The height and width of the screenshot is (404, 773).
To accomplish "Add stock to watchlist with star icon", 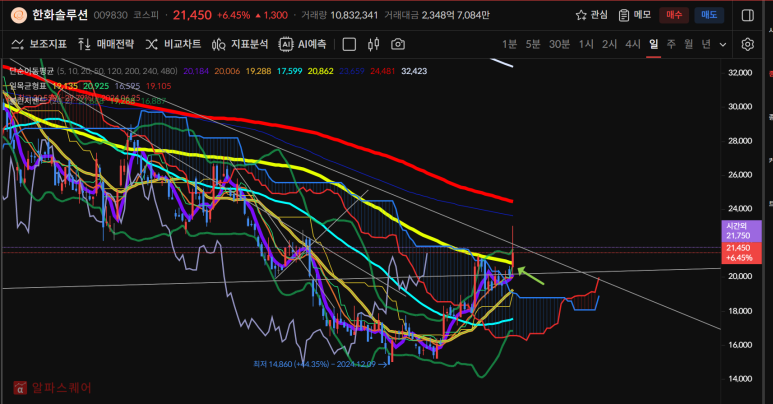I will (x=581, y=15).
